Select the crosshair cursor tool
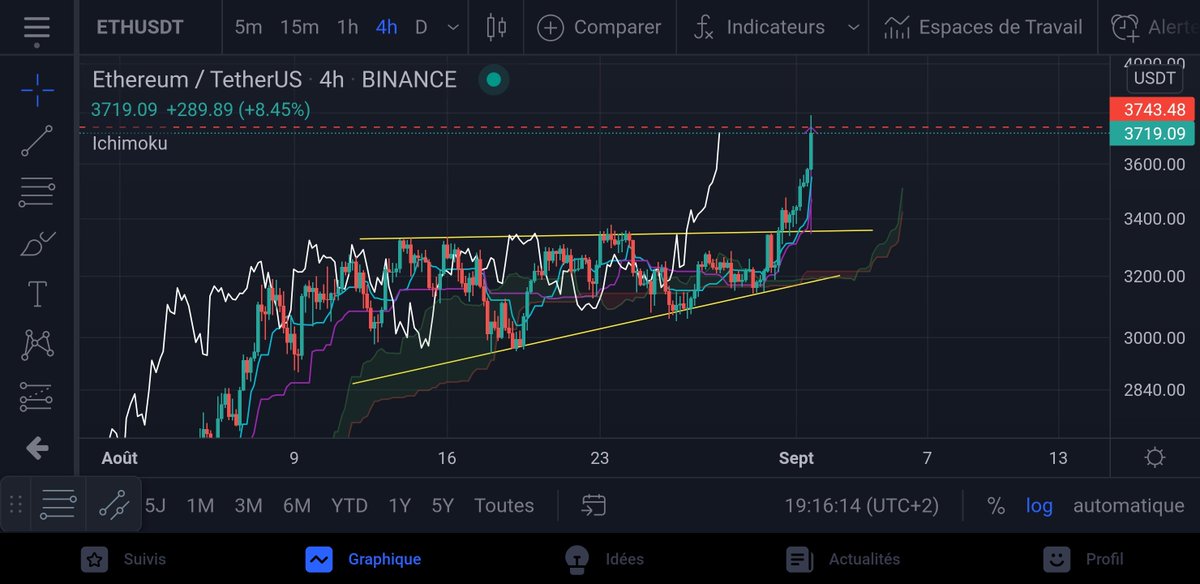 pyautogui.click(x=37, y=91)
